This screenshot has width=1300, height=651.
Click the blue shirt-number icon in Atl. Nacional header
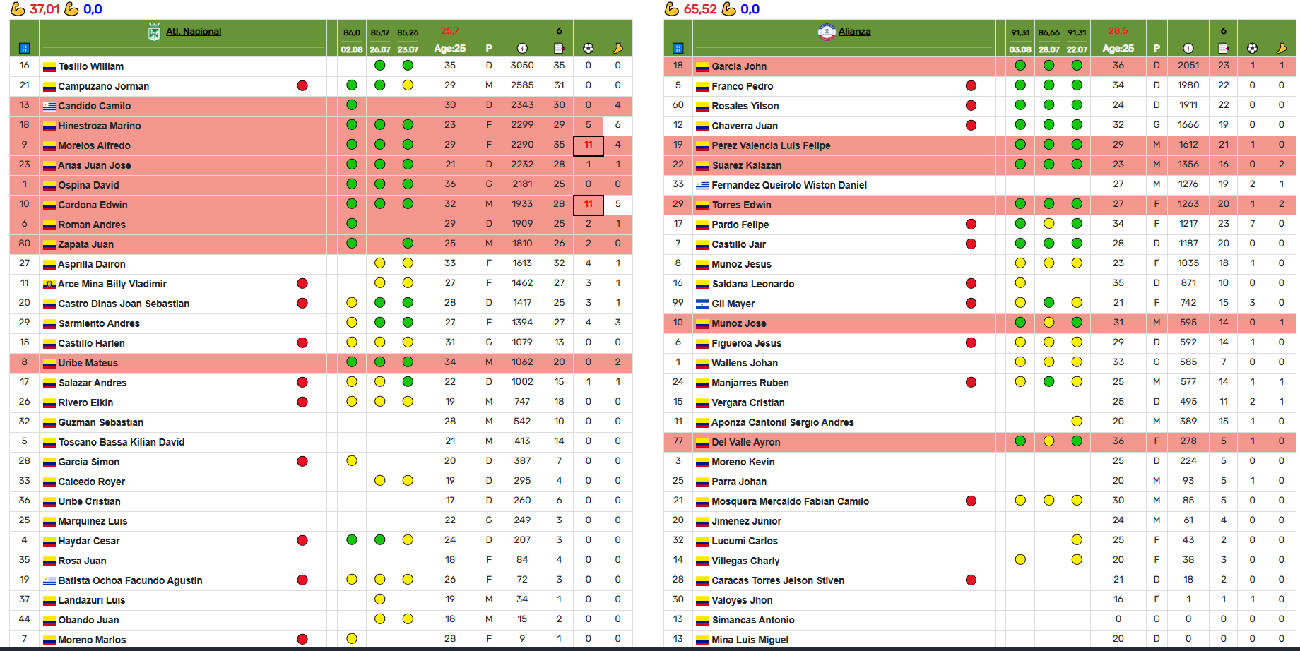pyautogui.click(x=24, y=48)
